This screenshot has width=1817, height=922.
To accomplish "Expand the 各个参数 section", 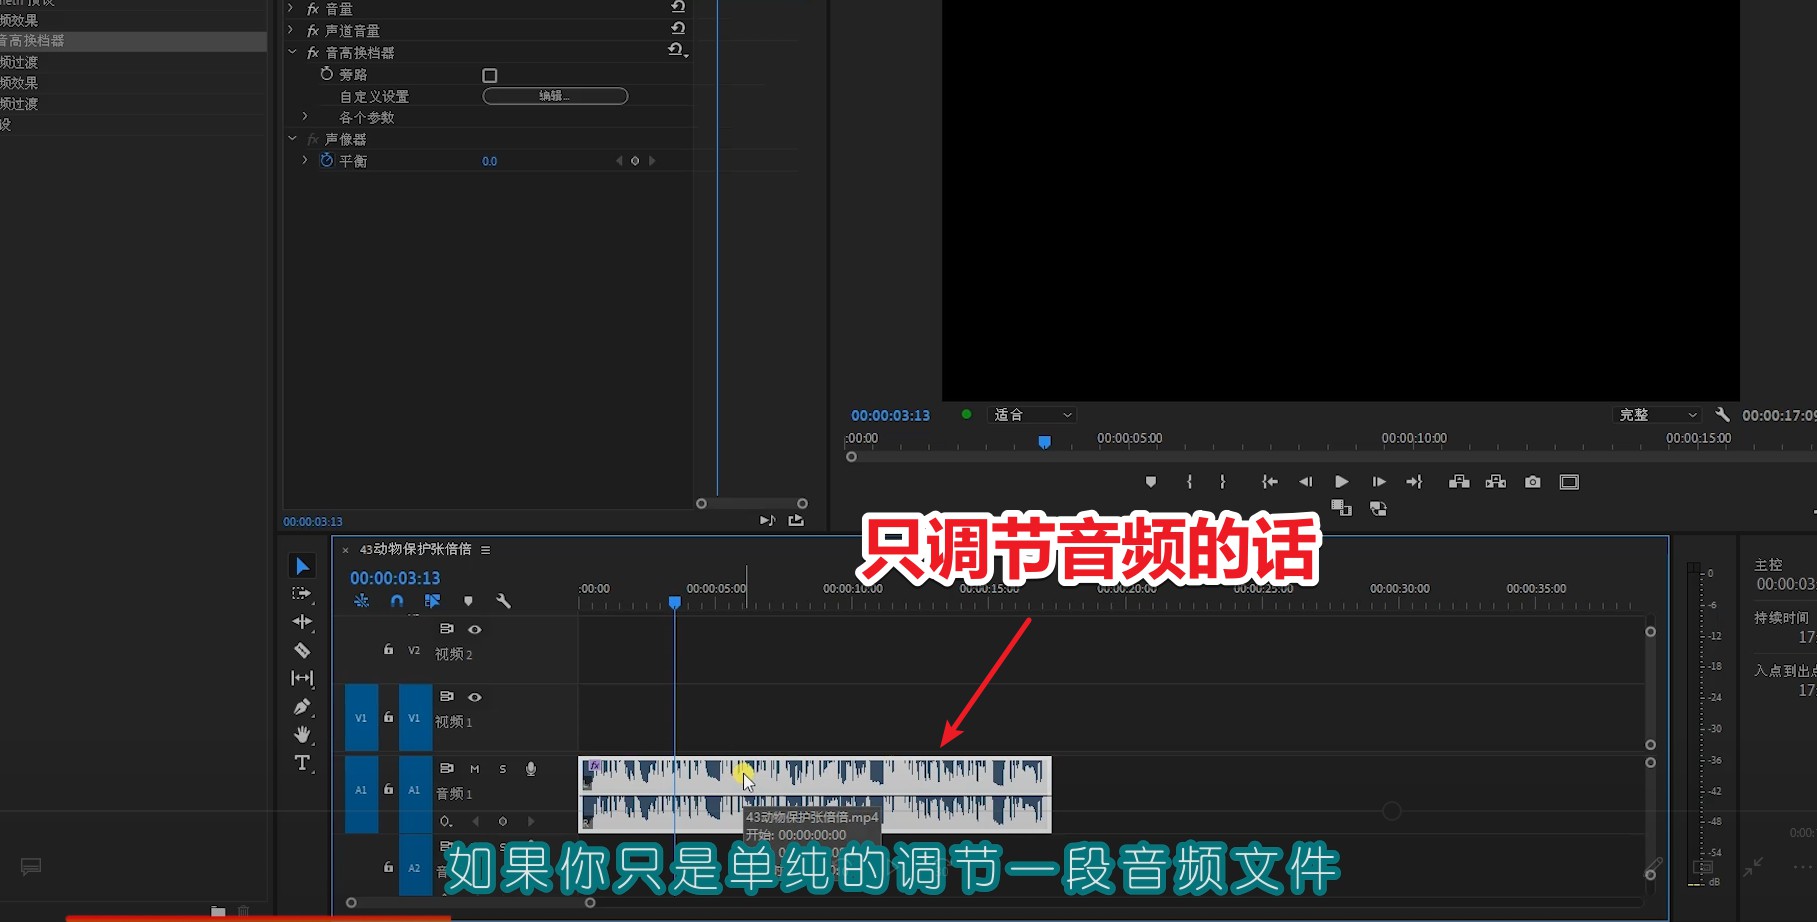I will click(305, 117).
